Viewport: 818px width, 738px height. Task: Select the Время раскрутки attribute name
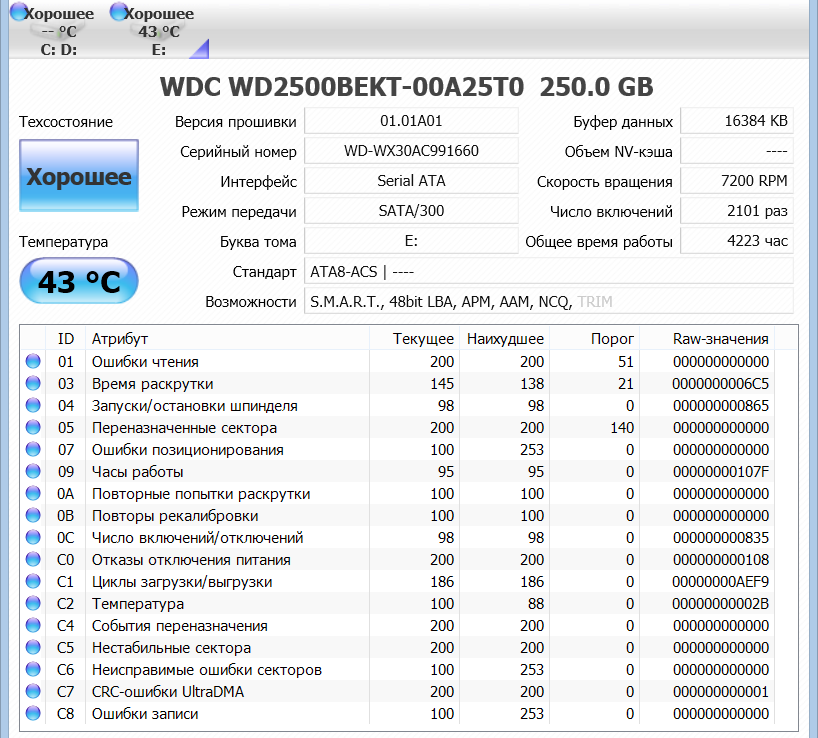(x=152, y=384)
